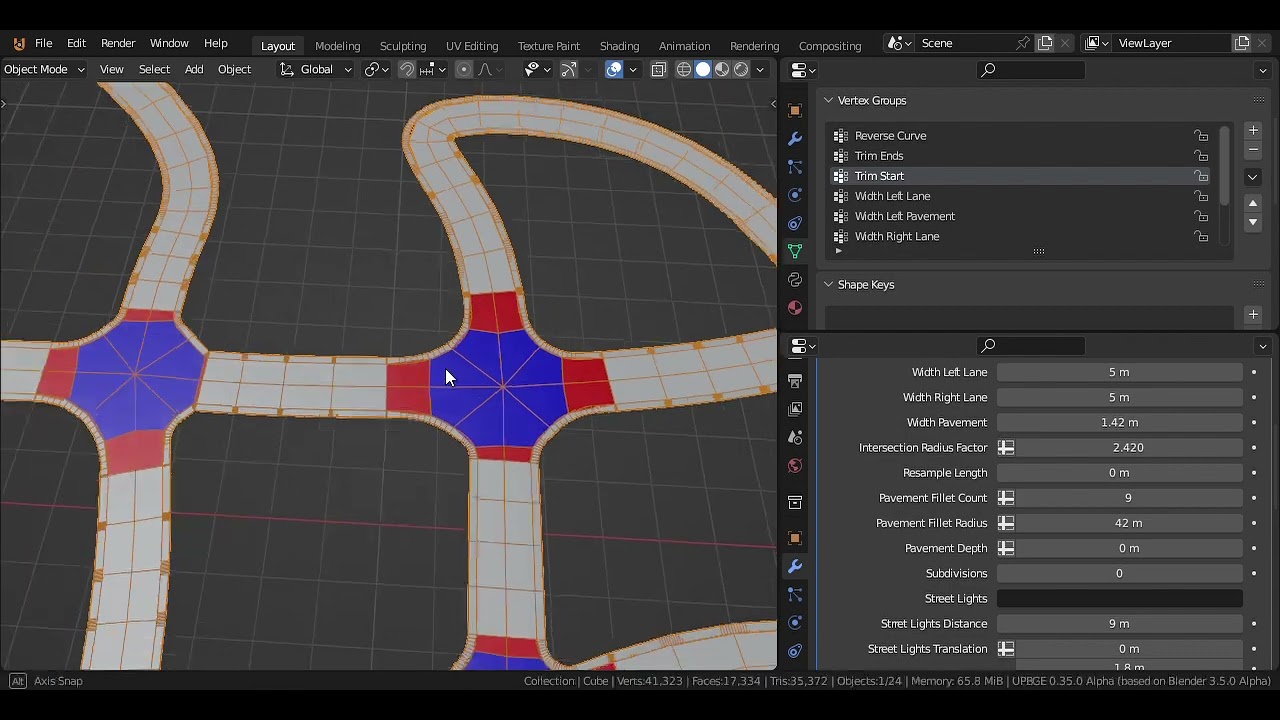The height and width of the screenshot is (720, 1280).
Task: Select Reverse Curve vertex group
Action: 1021,136
